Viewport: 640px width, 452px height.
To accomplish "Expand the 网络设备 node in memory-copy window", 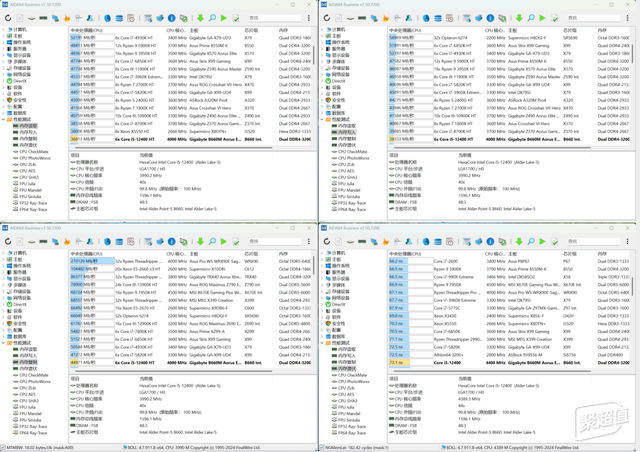I will tap(3, 298).
